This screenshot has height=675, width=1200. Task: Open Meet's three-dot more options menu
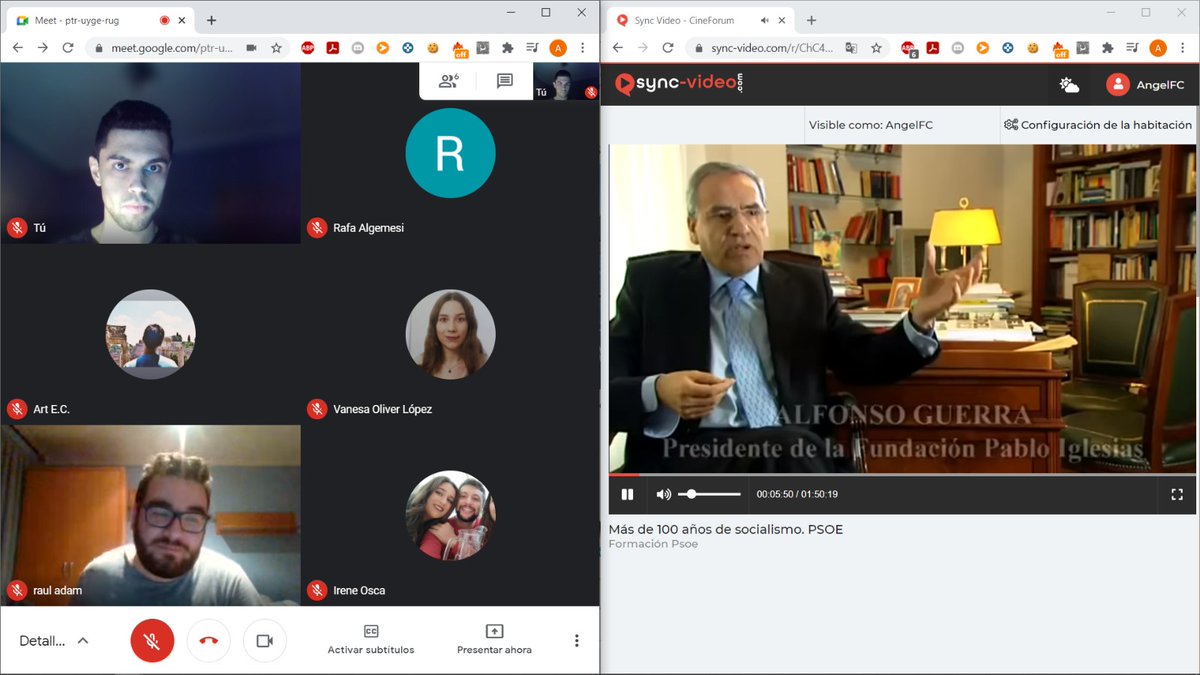pyautogui.click(x=576, y=641)
